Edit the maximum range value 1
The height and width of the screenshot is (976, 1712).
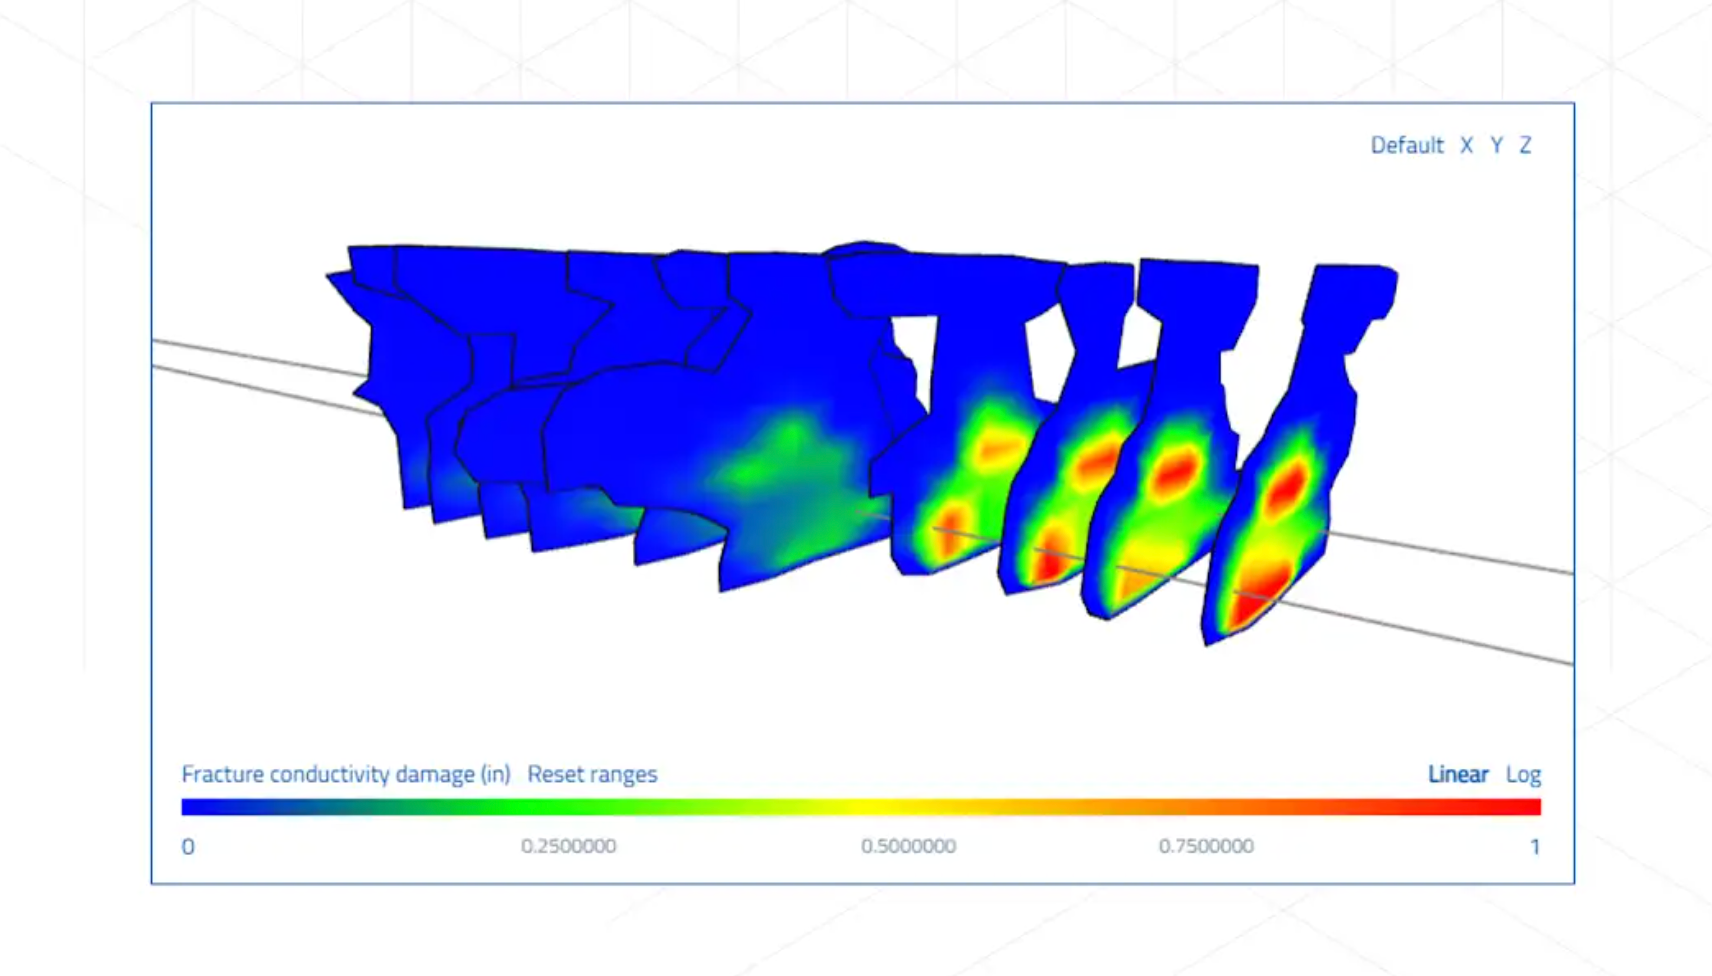[1534, 847]
